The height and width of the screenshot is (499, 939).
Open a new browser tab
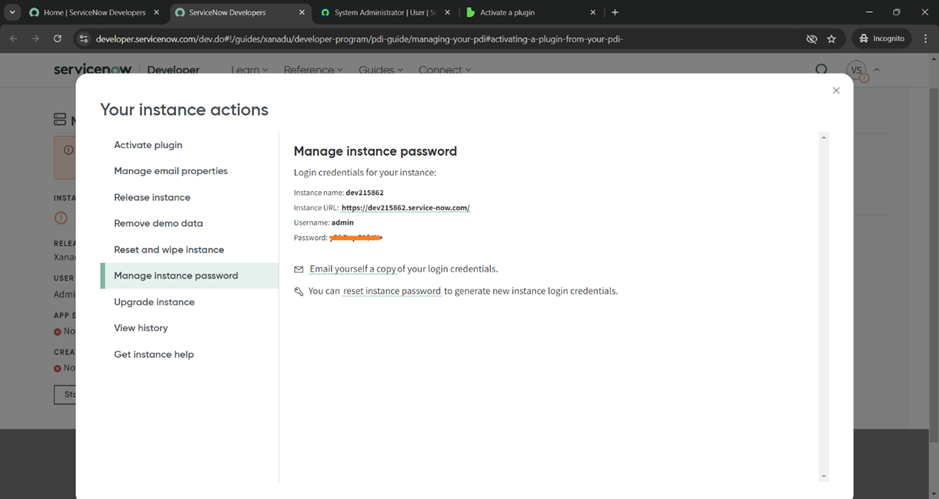(615, 12)
